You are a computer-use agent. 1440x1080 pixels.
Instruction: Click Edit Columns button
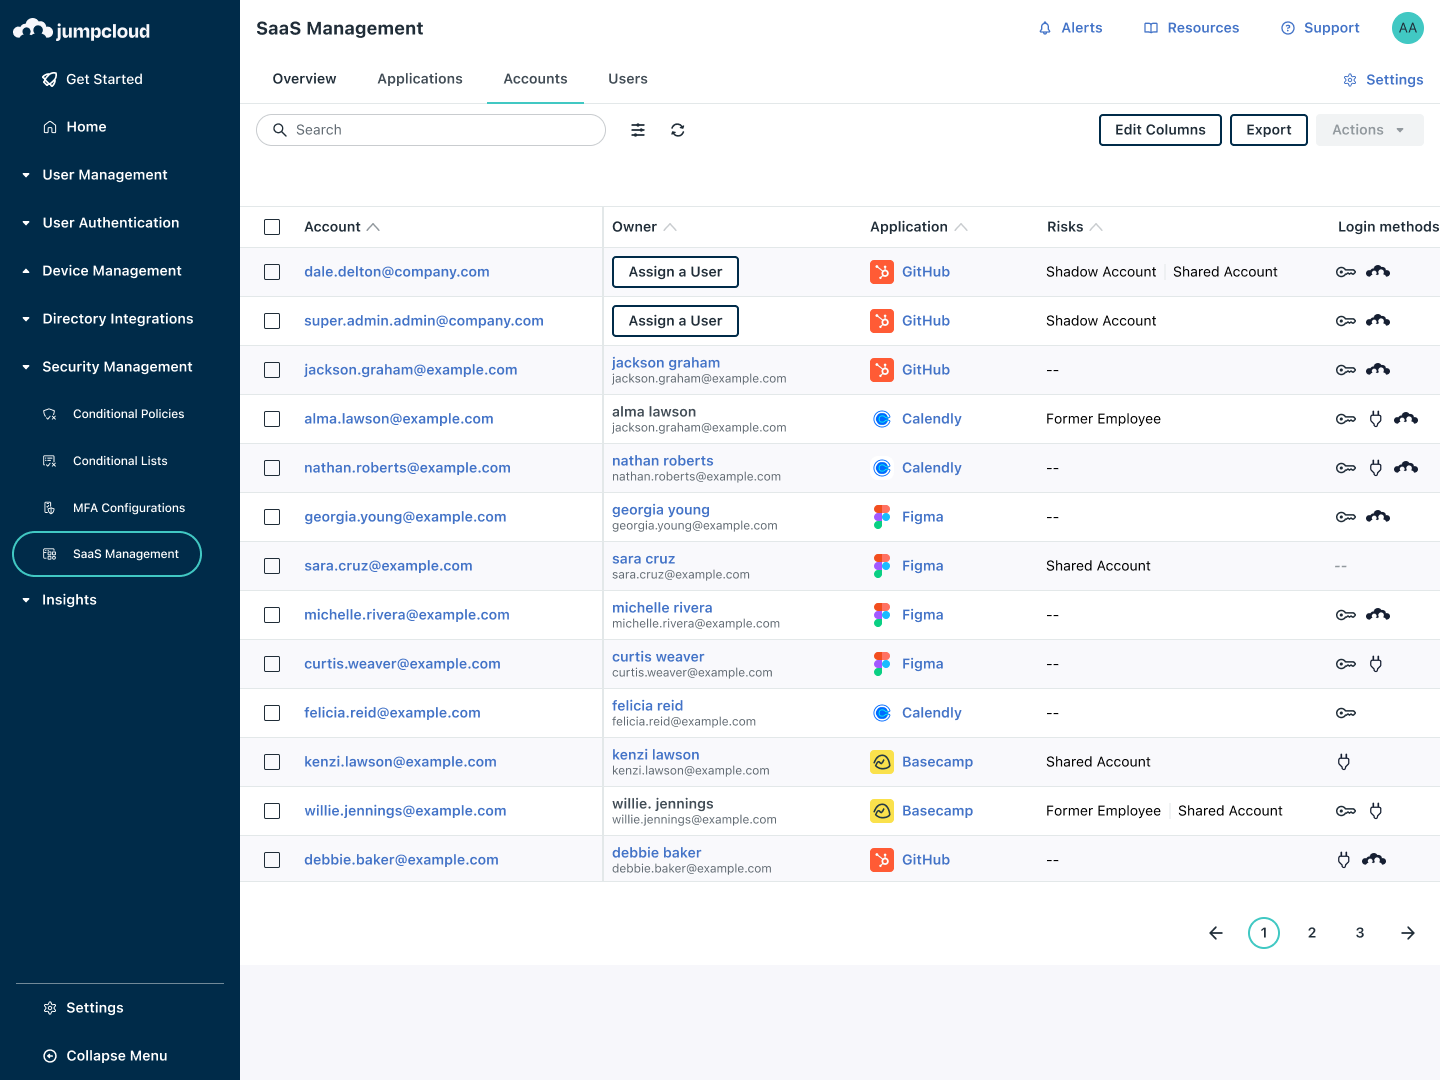pyautogui.click(x=1160, y=130)
